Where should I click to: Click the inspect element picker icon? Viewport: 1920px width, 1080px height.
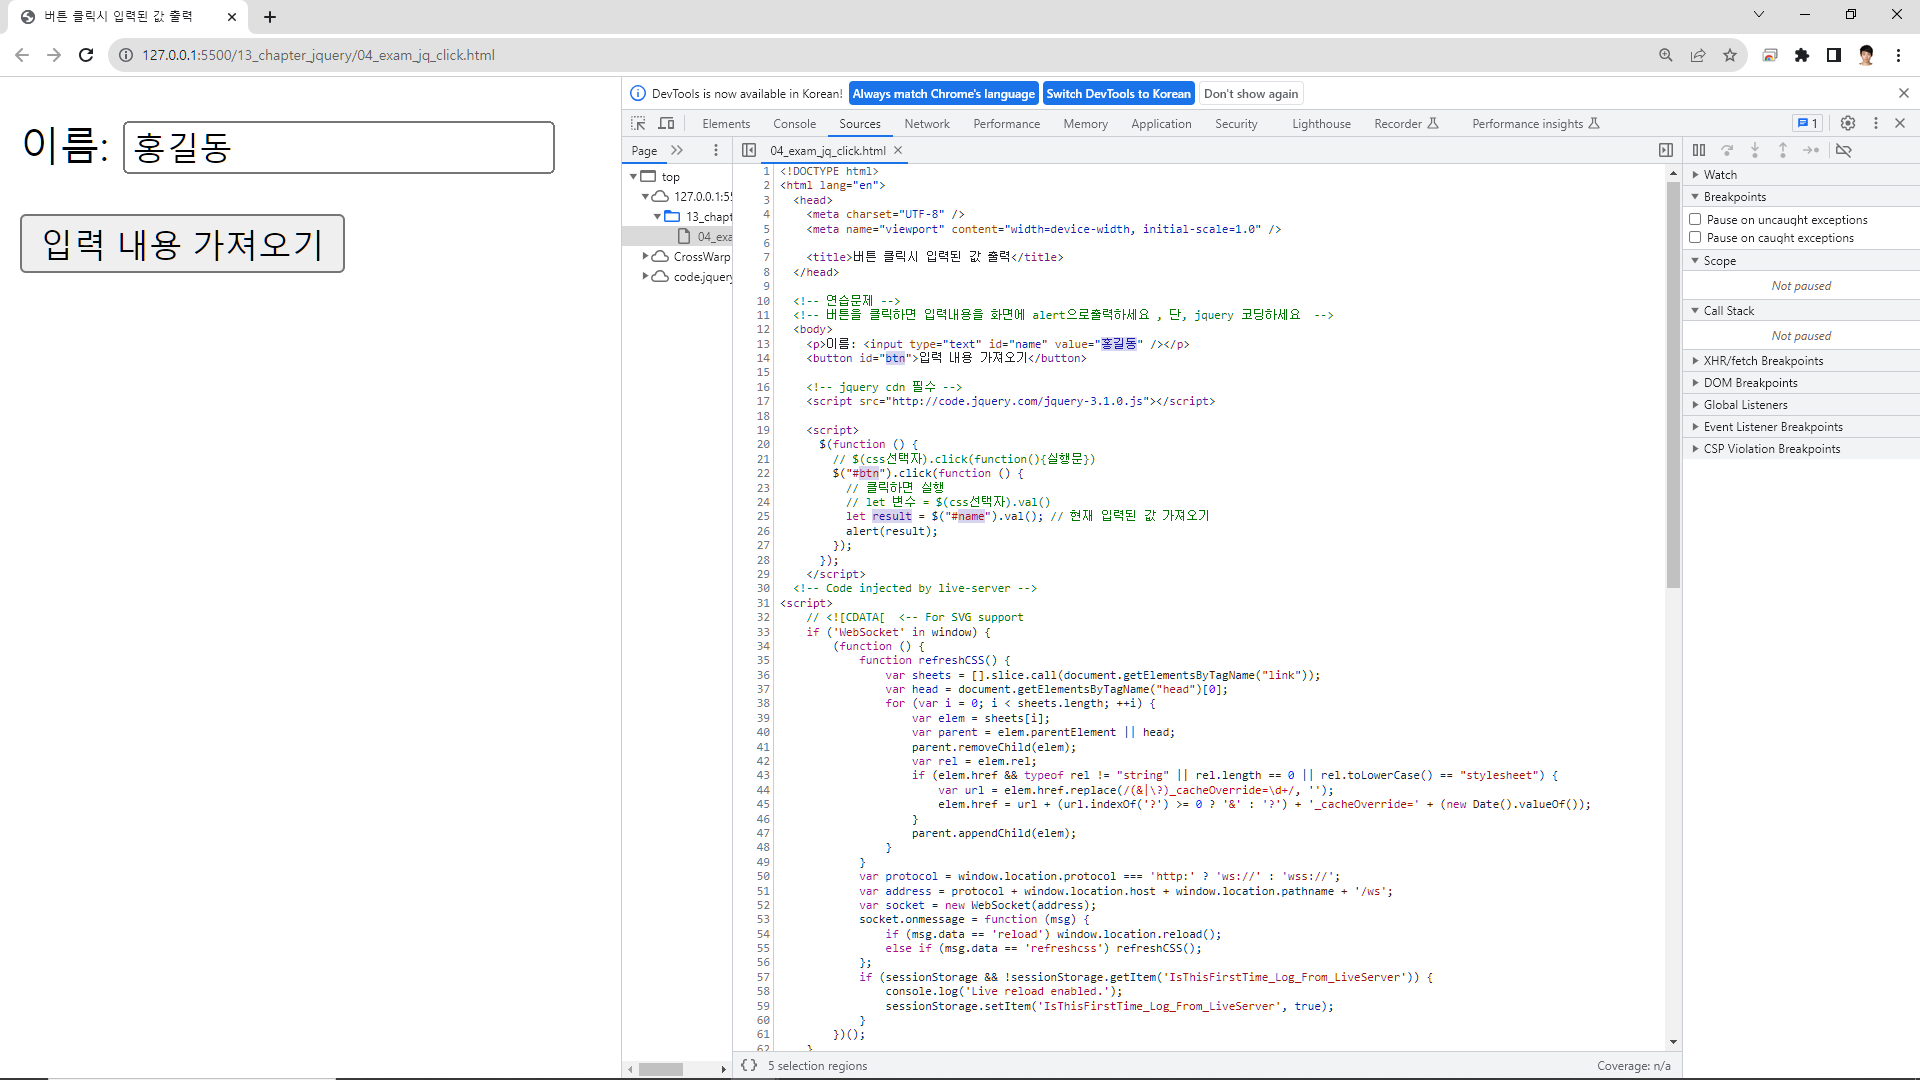pos(638,124)
